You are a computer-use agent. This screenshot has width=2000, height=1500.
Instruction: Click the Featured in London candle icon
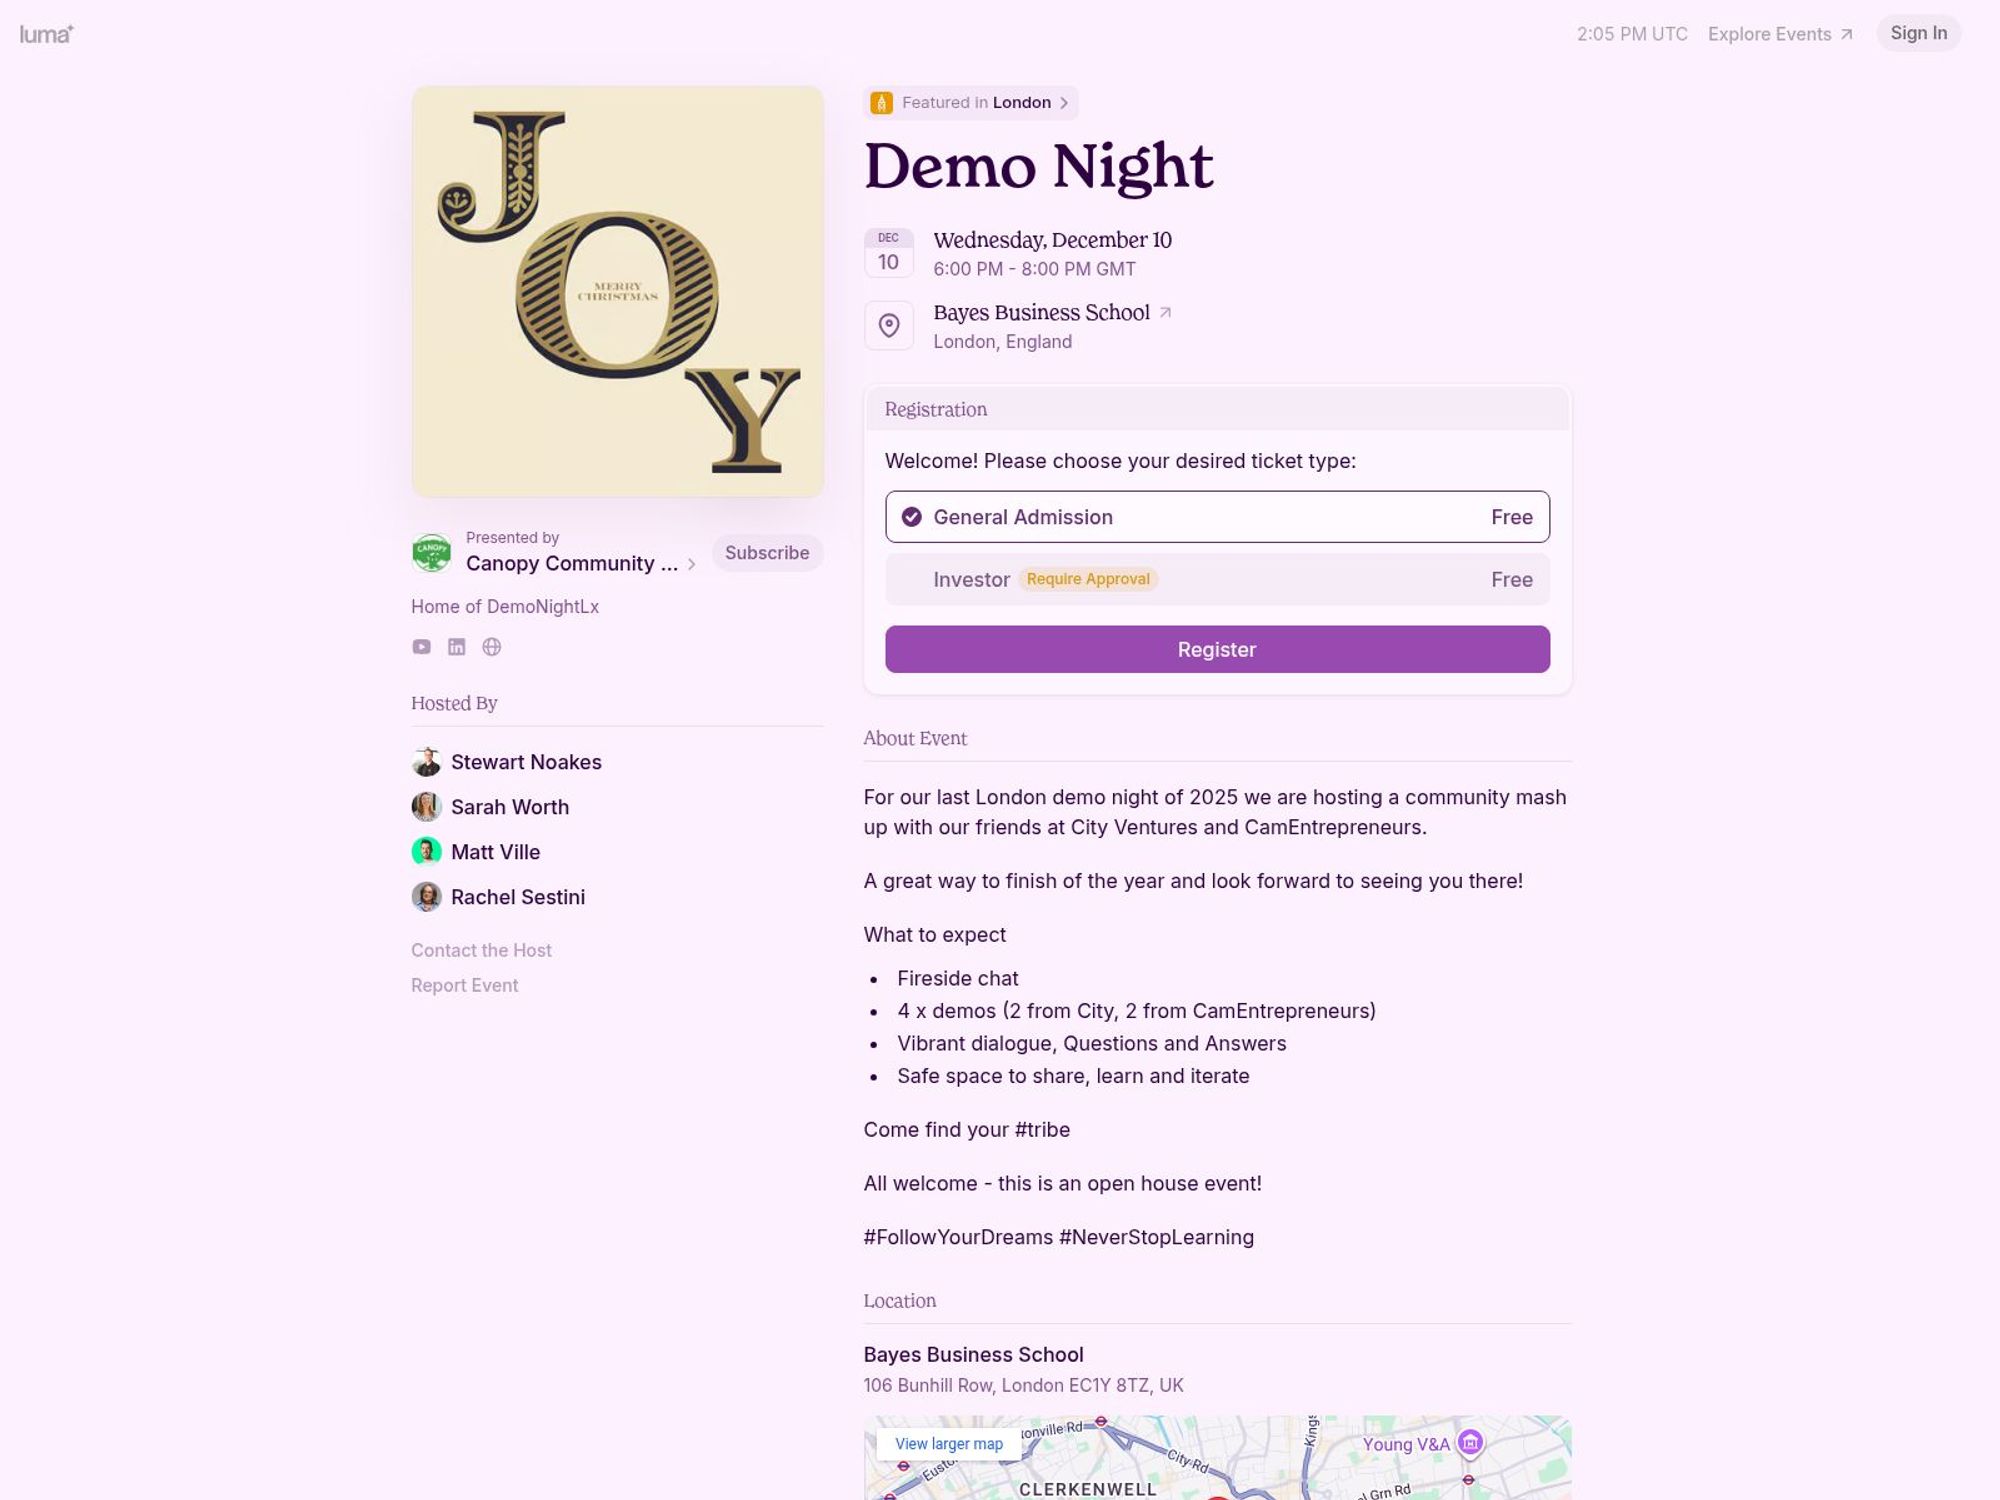tap(881, 102)
